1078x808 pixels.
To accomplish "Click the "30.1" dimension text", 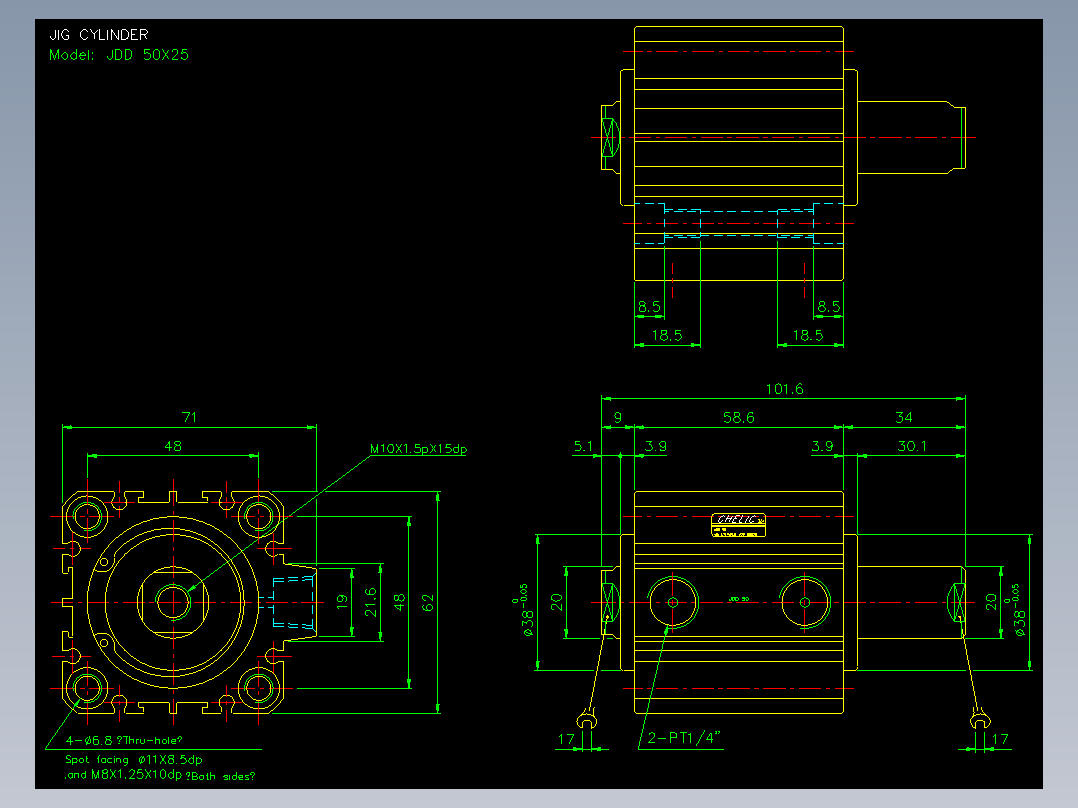I will tap(912, 446).
